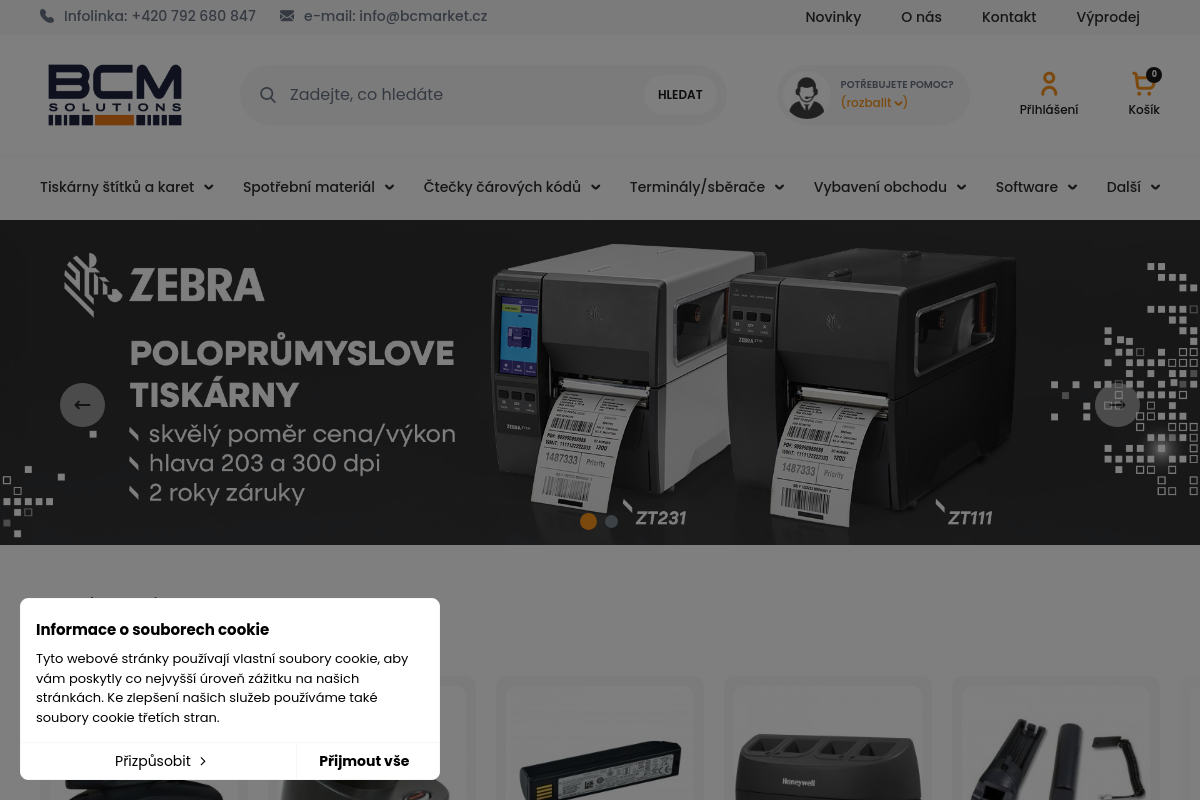
Task: Click the Přihlášení user account icon
Action: pyautogui.click(x=1048, y=84)
